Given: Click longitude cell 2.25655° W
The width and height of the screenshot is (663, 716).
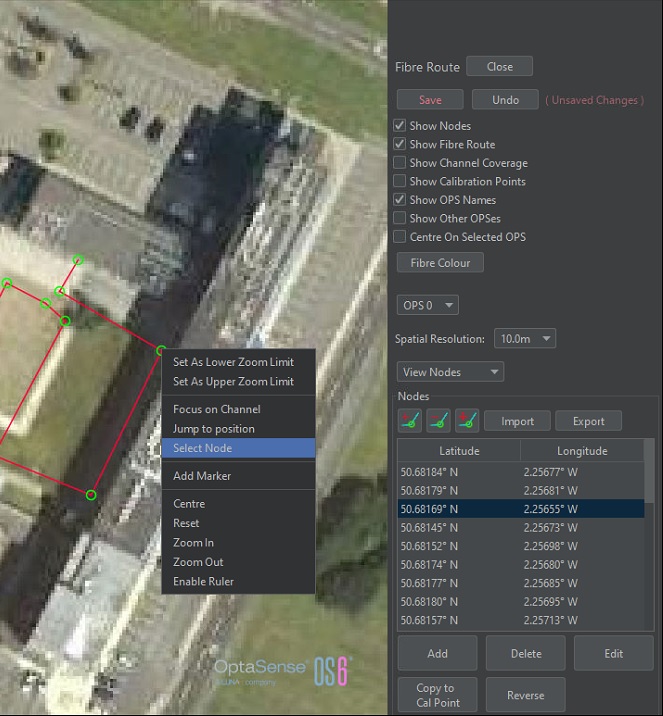Looking at the screenshot, I should (582, 509).
